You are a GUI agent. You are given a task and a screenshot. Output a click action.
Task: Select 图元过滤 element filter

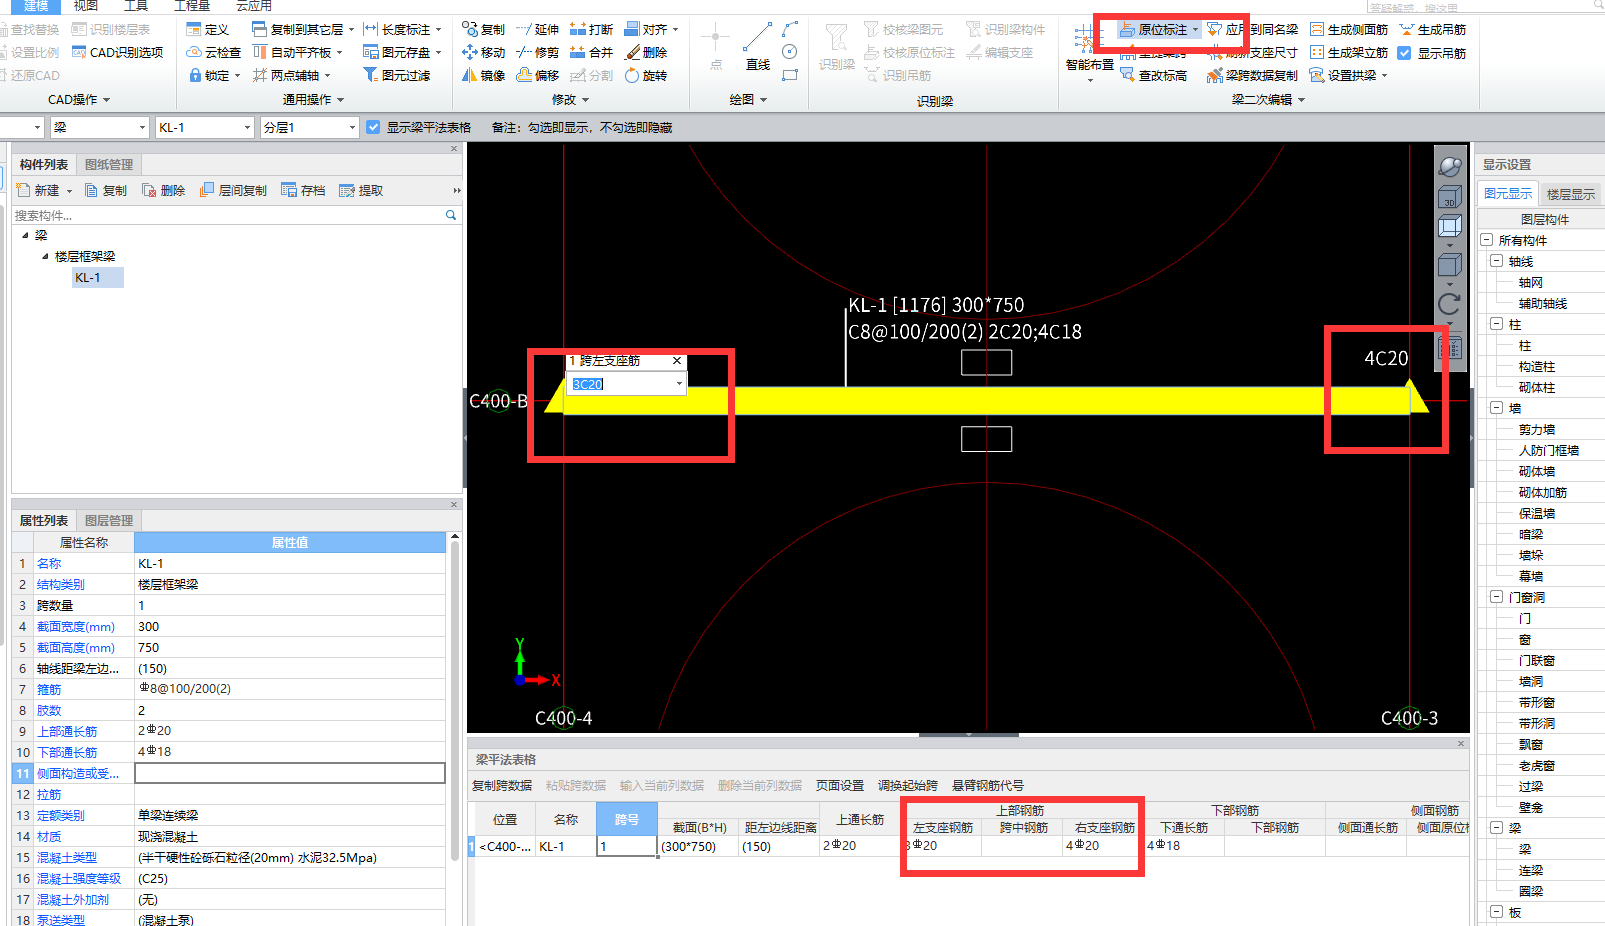click(396, 75)
